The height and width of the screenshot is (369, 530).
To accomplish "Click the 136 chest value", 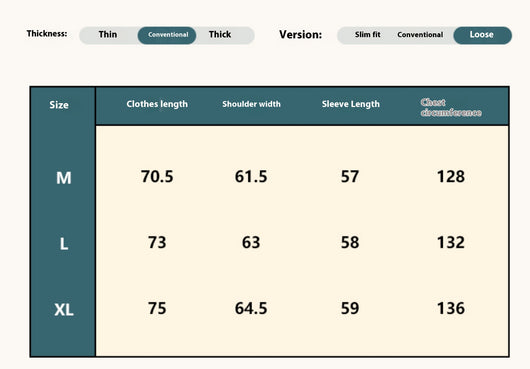I will [x=451, y=308].
